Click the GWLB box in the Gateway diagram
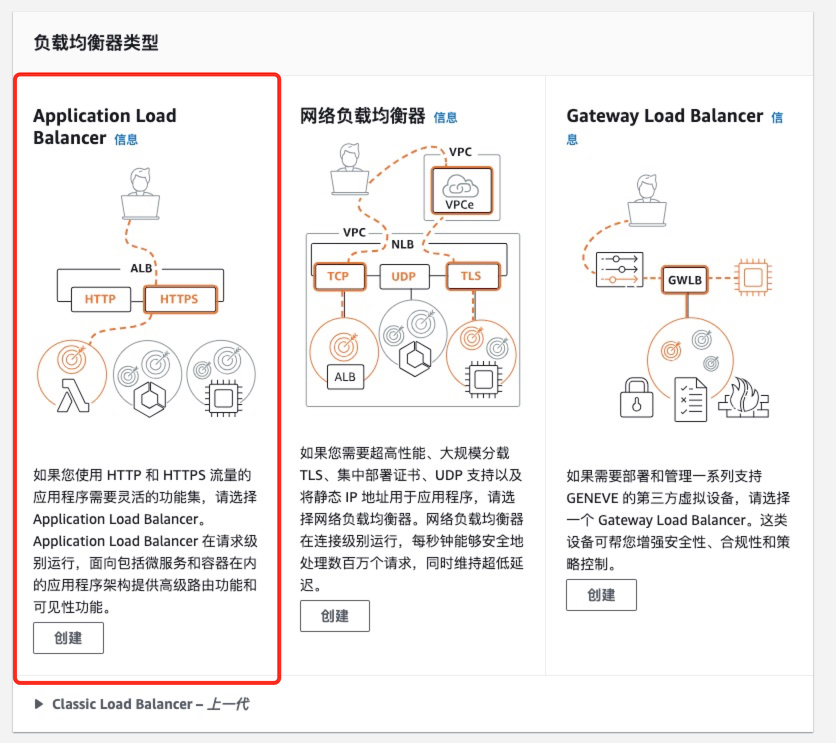The width and height of the screenshot is (836, 743). click(x=685, y=280)
